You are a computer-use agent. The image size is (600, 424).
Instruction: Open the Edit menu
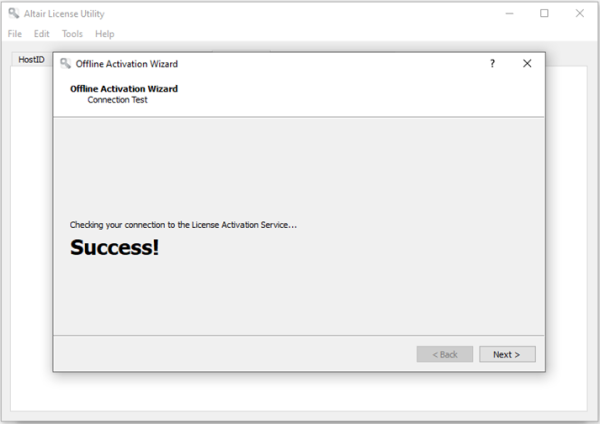[x=41, y=34]
